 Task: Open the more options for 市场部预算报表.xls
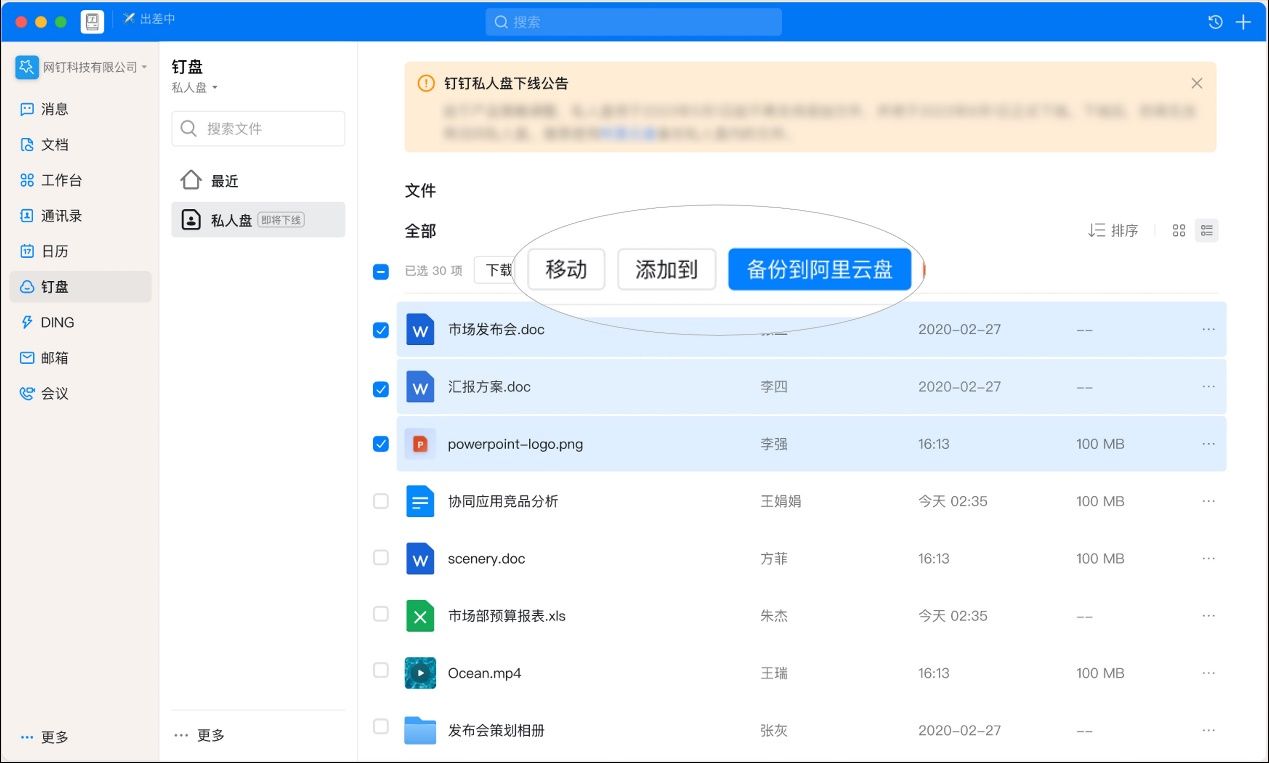point(1209,616)
